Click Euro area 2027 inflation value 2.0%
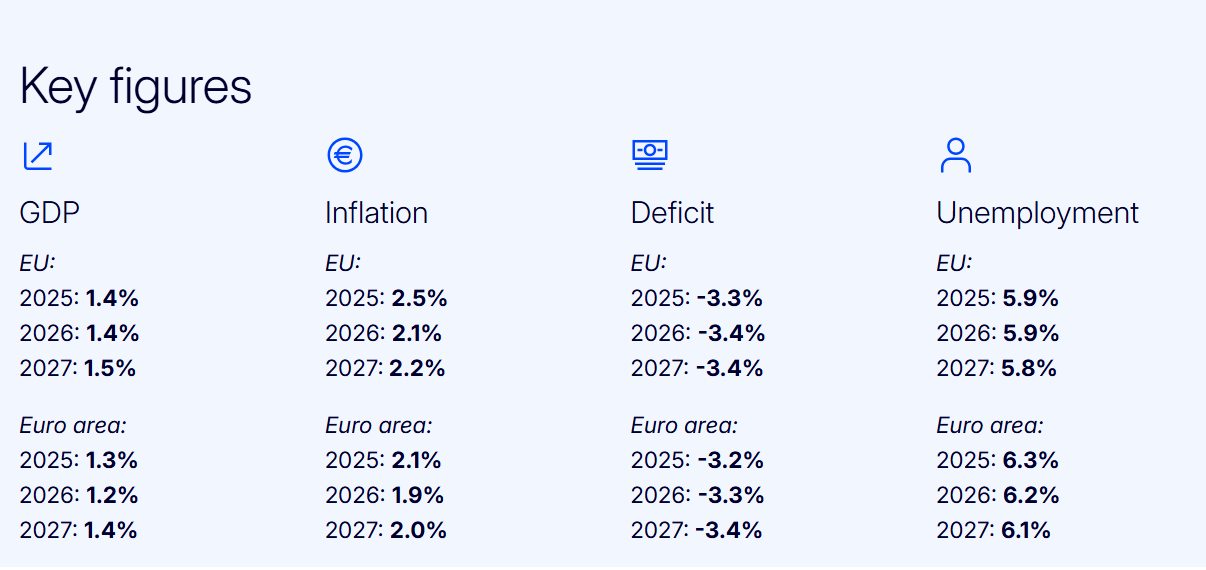 [x=419, y=530]
